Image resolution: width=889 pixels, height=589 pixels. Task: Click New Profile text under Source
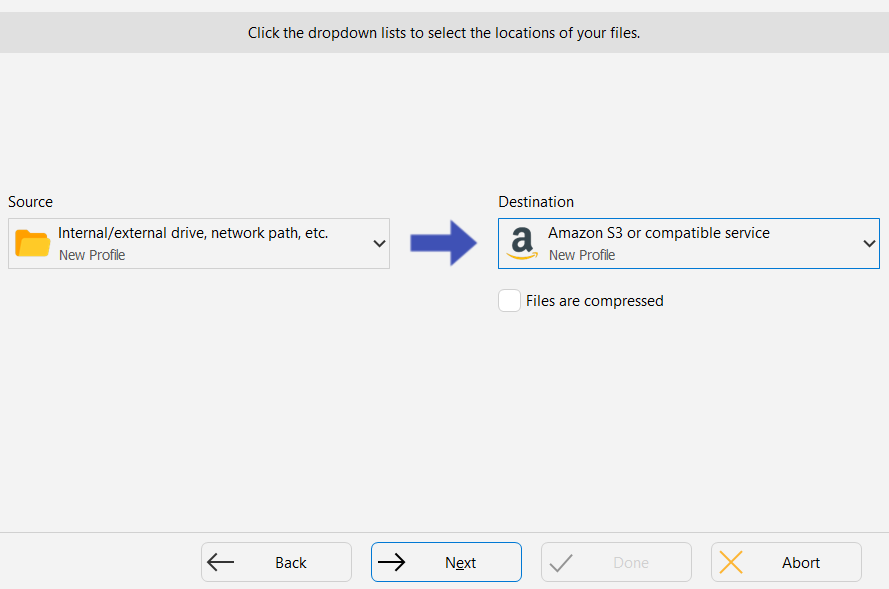[92, 255]
